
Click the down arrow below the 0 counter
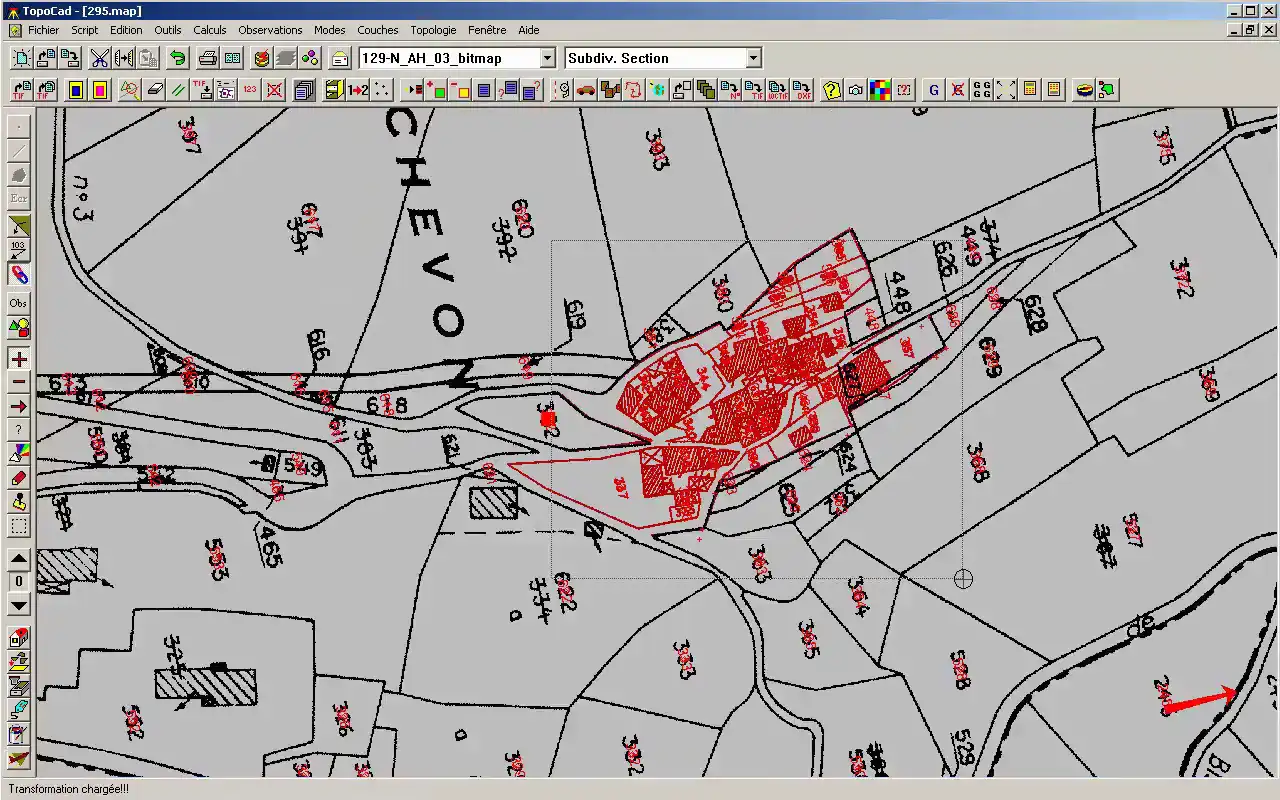(x=18, y=605)
